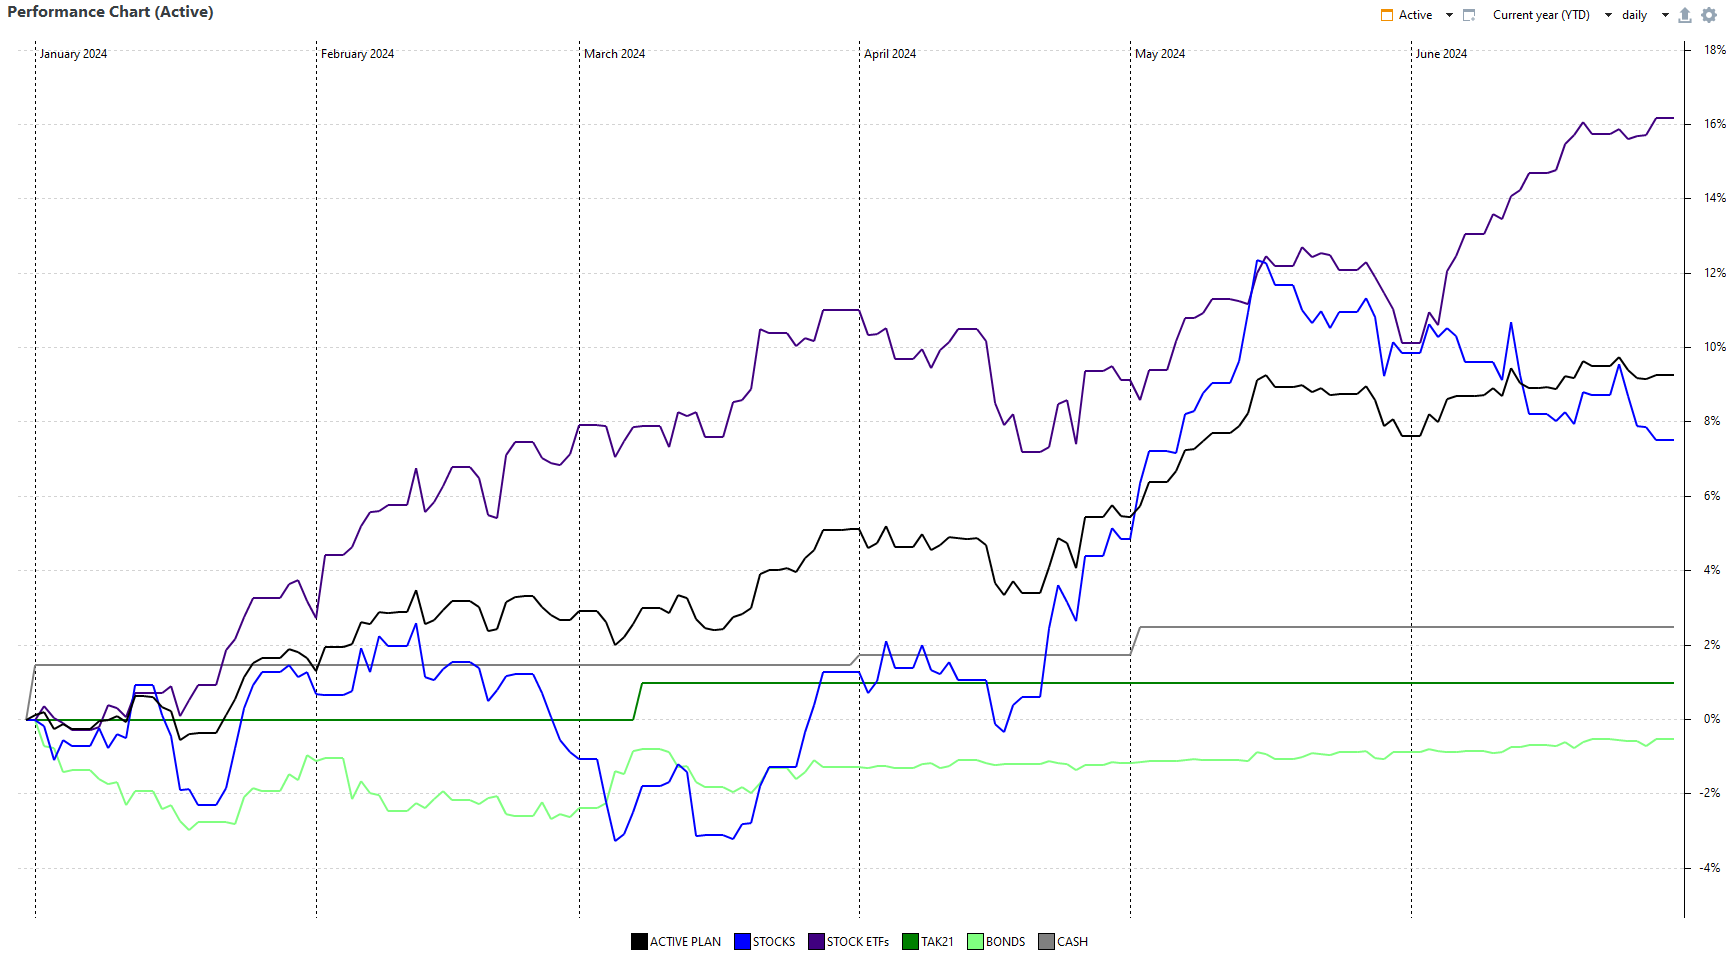
Task: Open the Current year (YTD) period dropdown arrow
Action: (1608, 15)
